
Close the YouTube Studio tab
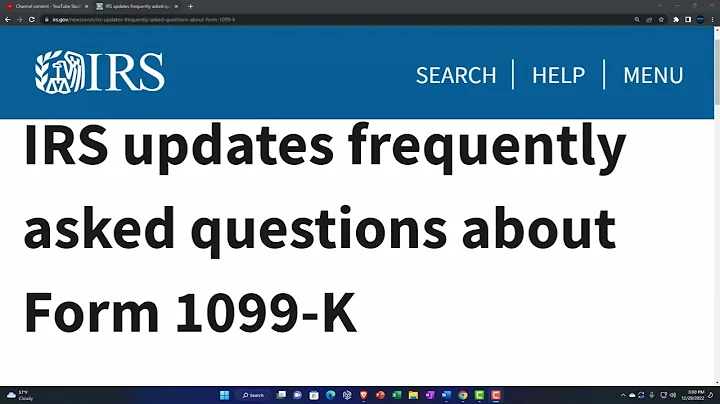(x=86, y=6)
